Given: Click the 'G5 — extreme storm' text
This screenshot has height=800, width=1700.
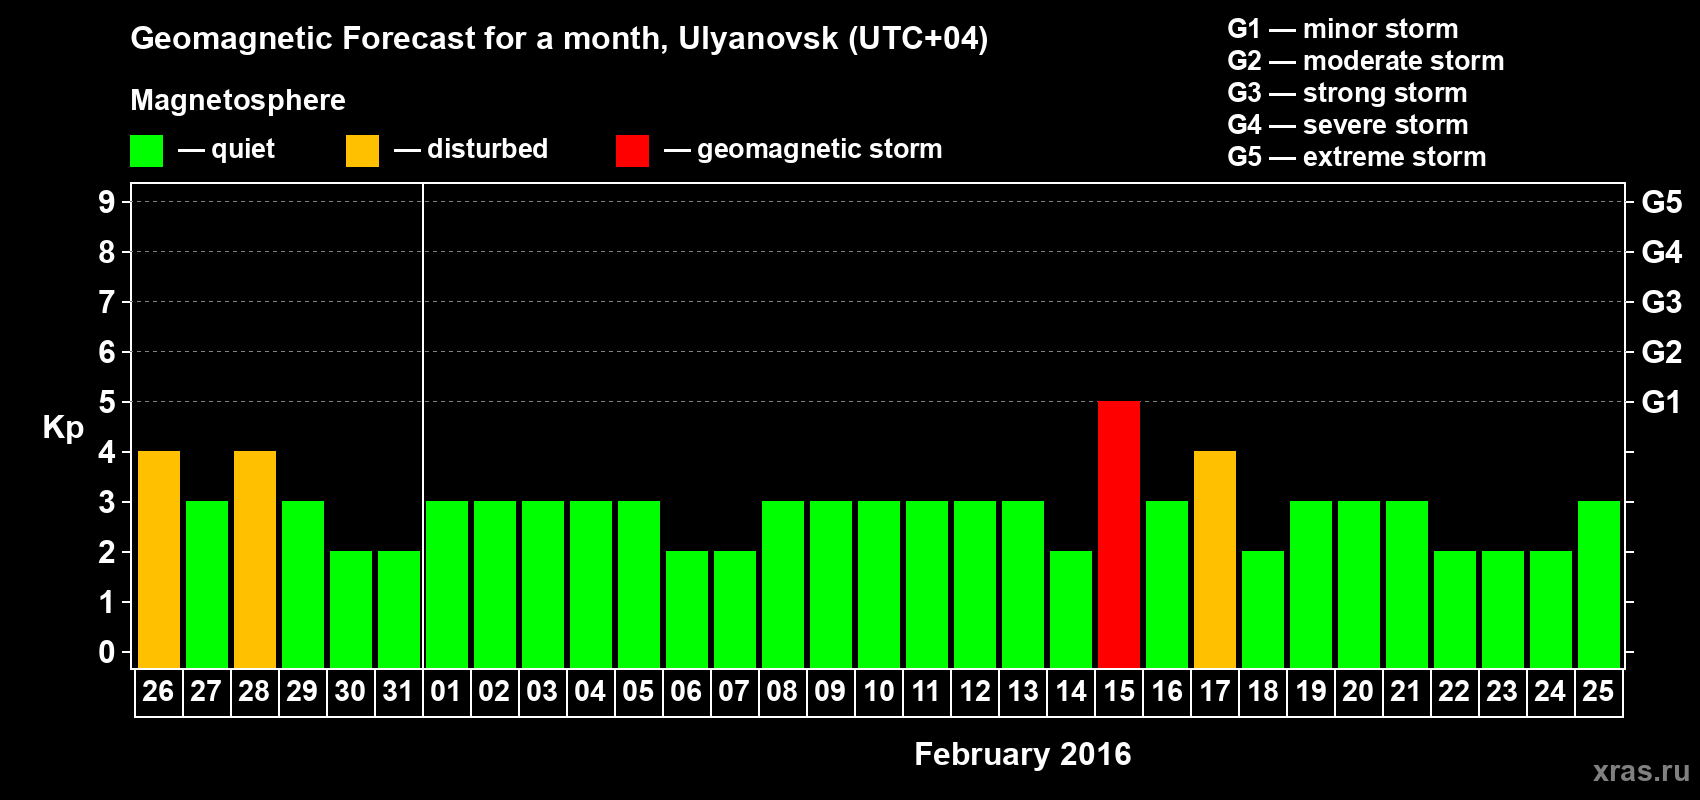Looking at the screenshot, I should pyautogui.click(x=1357, y=157).
